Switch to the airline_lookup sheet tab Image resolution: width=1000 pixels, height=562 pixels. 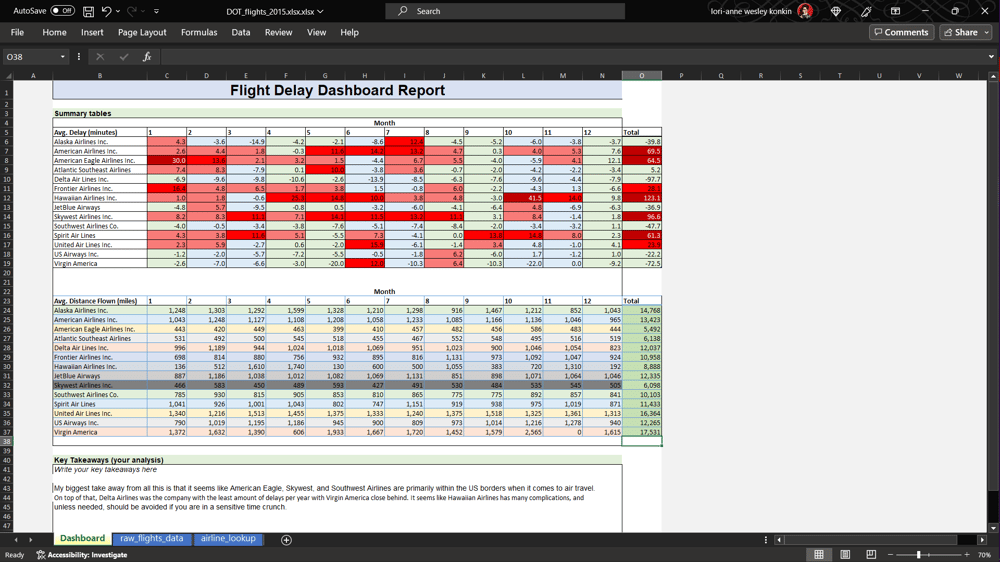pyautogui.click(x=228, y=539)
